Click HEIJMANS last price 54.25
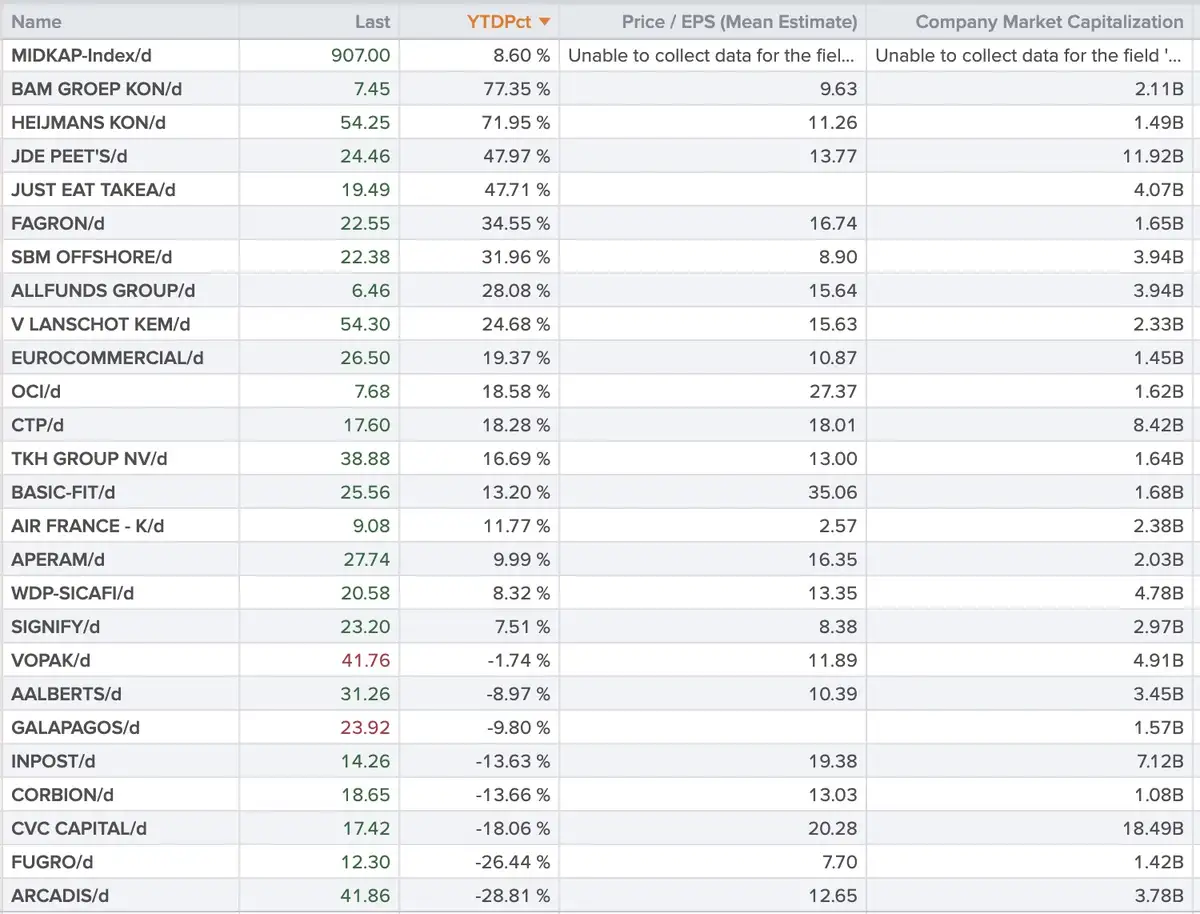The width and height of the screenshot is (1200, 914). (x=365, y=123)
